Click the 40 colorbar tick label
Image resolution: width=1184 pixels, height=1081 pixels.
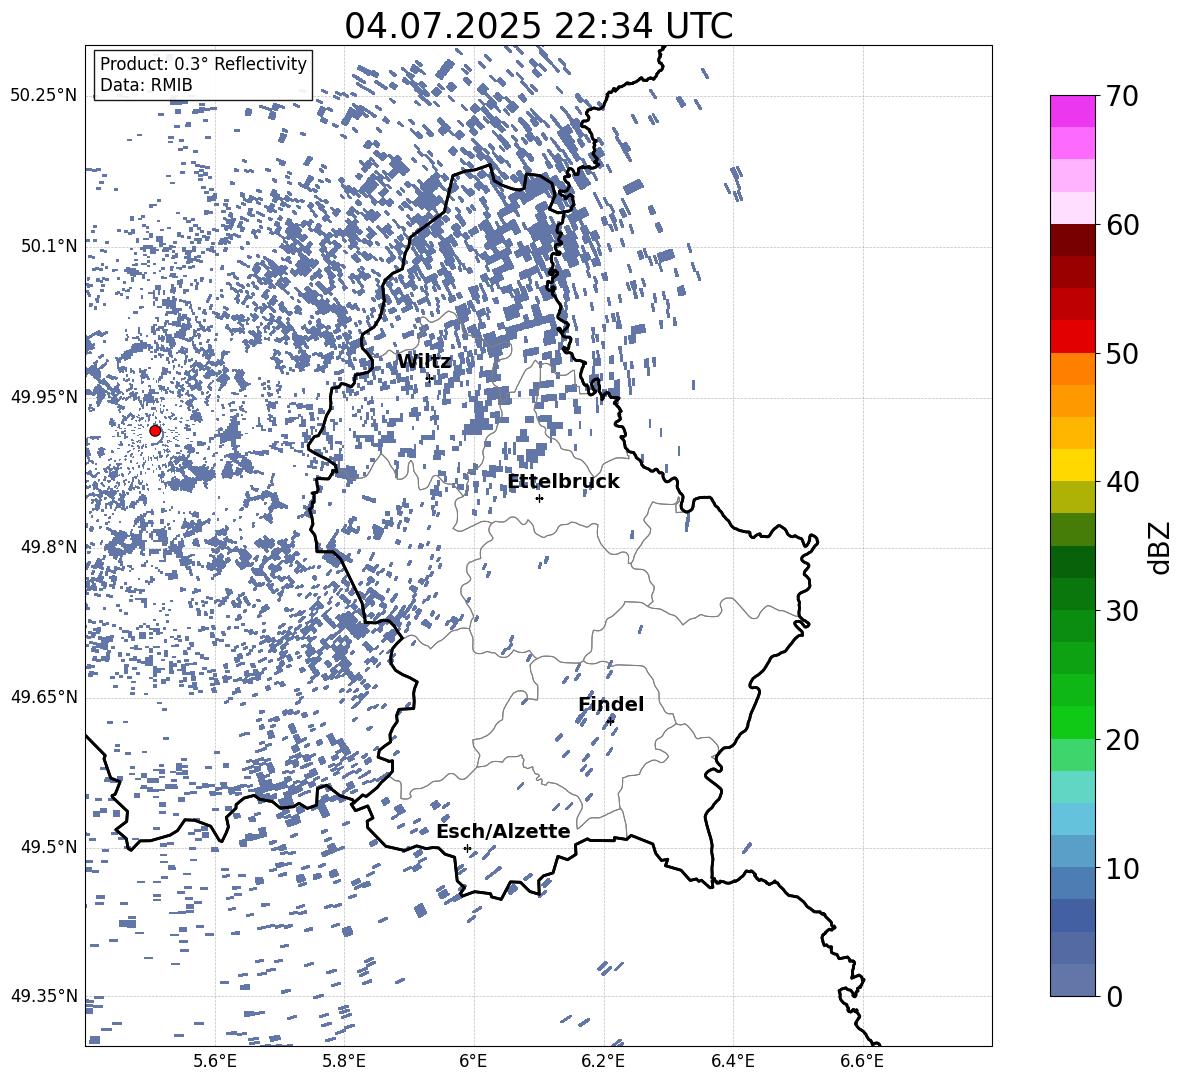(1122, 482)
